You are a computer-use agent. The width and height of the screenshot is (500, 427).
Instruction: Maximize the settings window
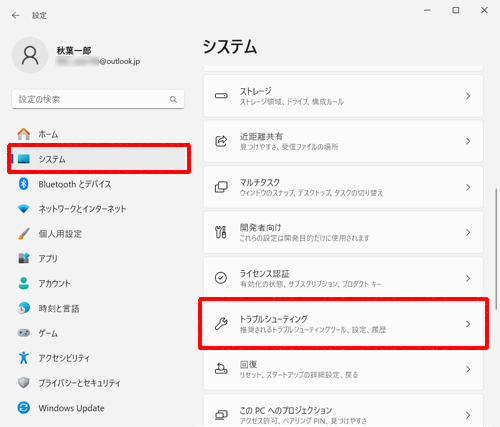(455, 10)
